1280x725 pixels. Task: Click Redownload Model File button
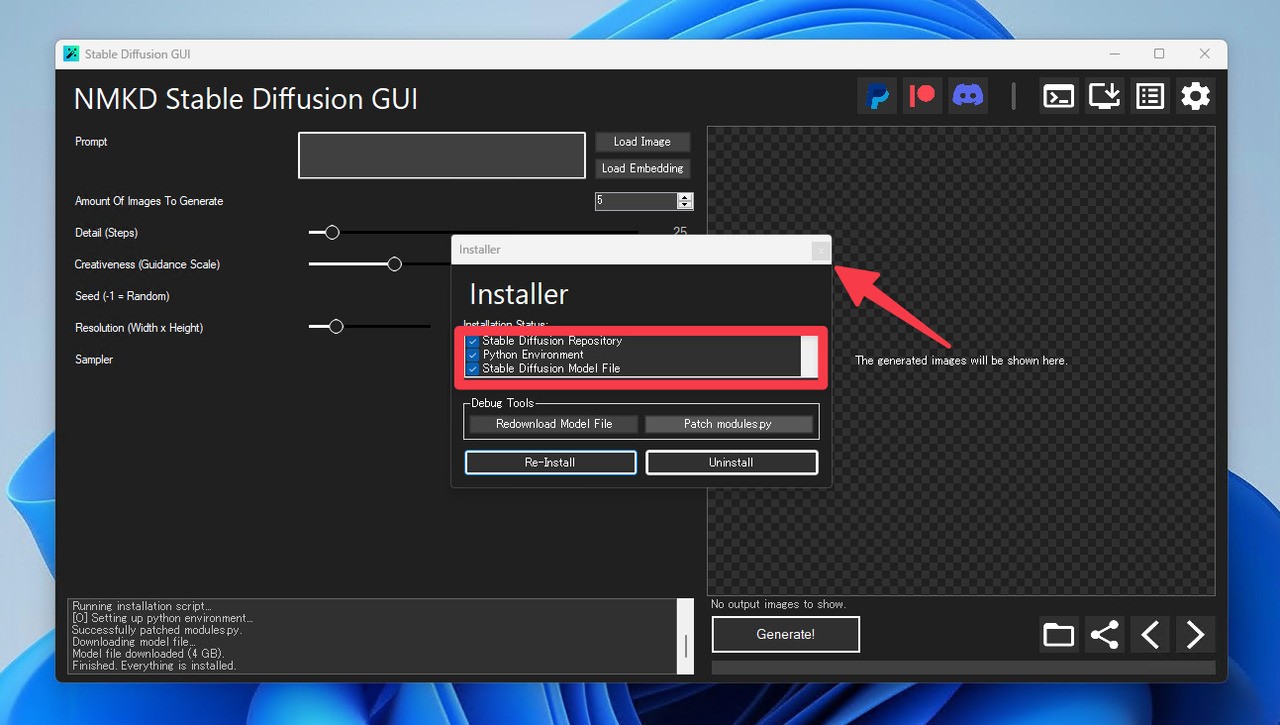click(554, 424)
